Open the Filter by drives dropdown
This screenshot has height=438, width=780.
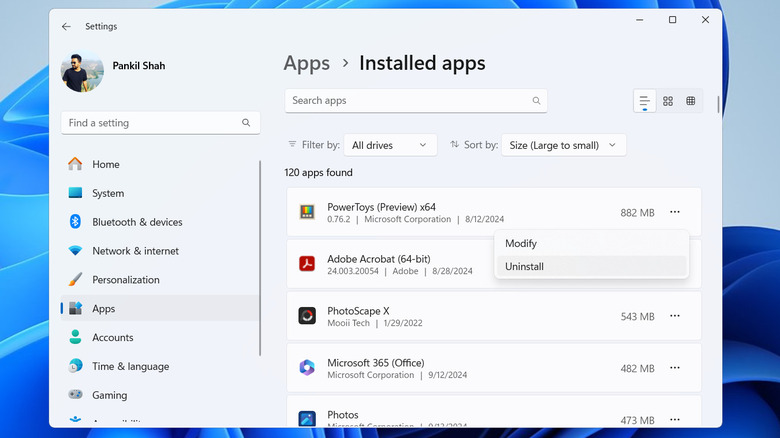390,145
